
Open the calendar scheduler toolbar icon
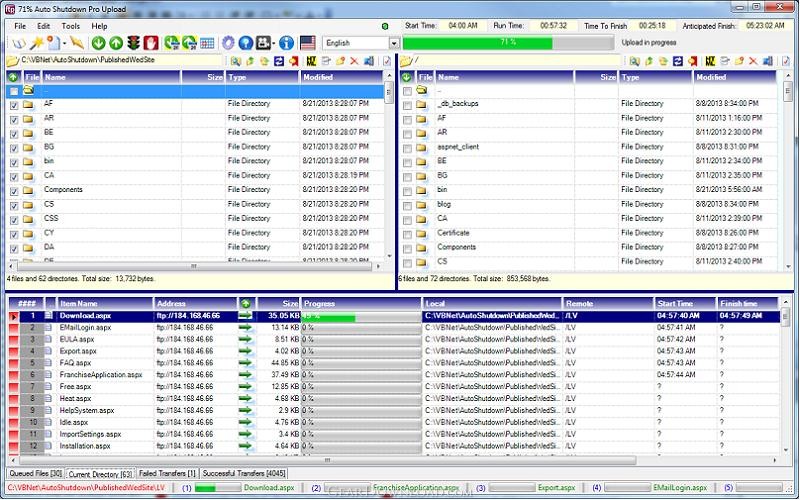(207, 43)
